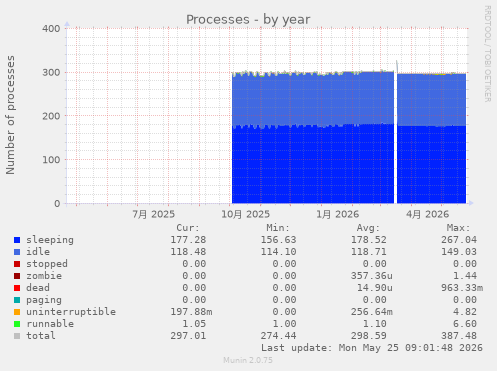Click the uninterruptible legend color swatch
The image size is (497, 371).
[17, 312]
